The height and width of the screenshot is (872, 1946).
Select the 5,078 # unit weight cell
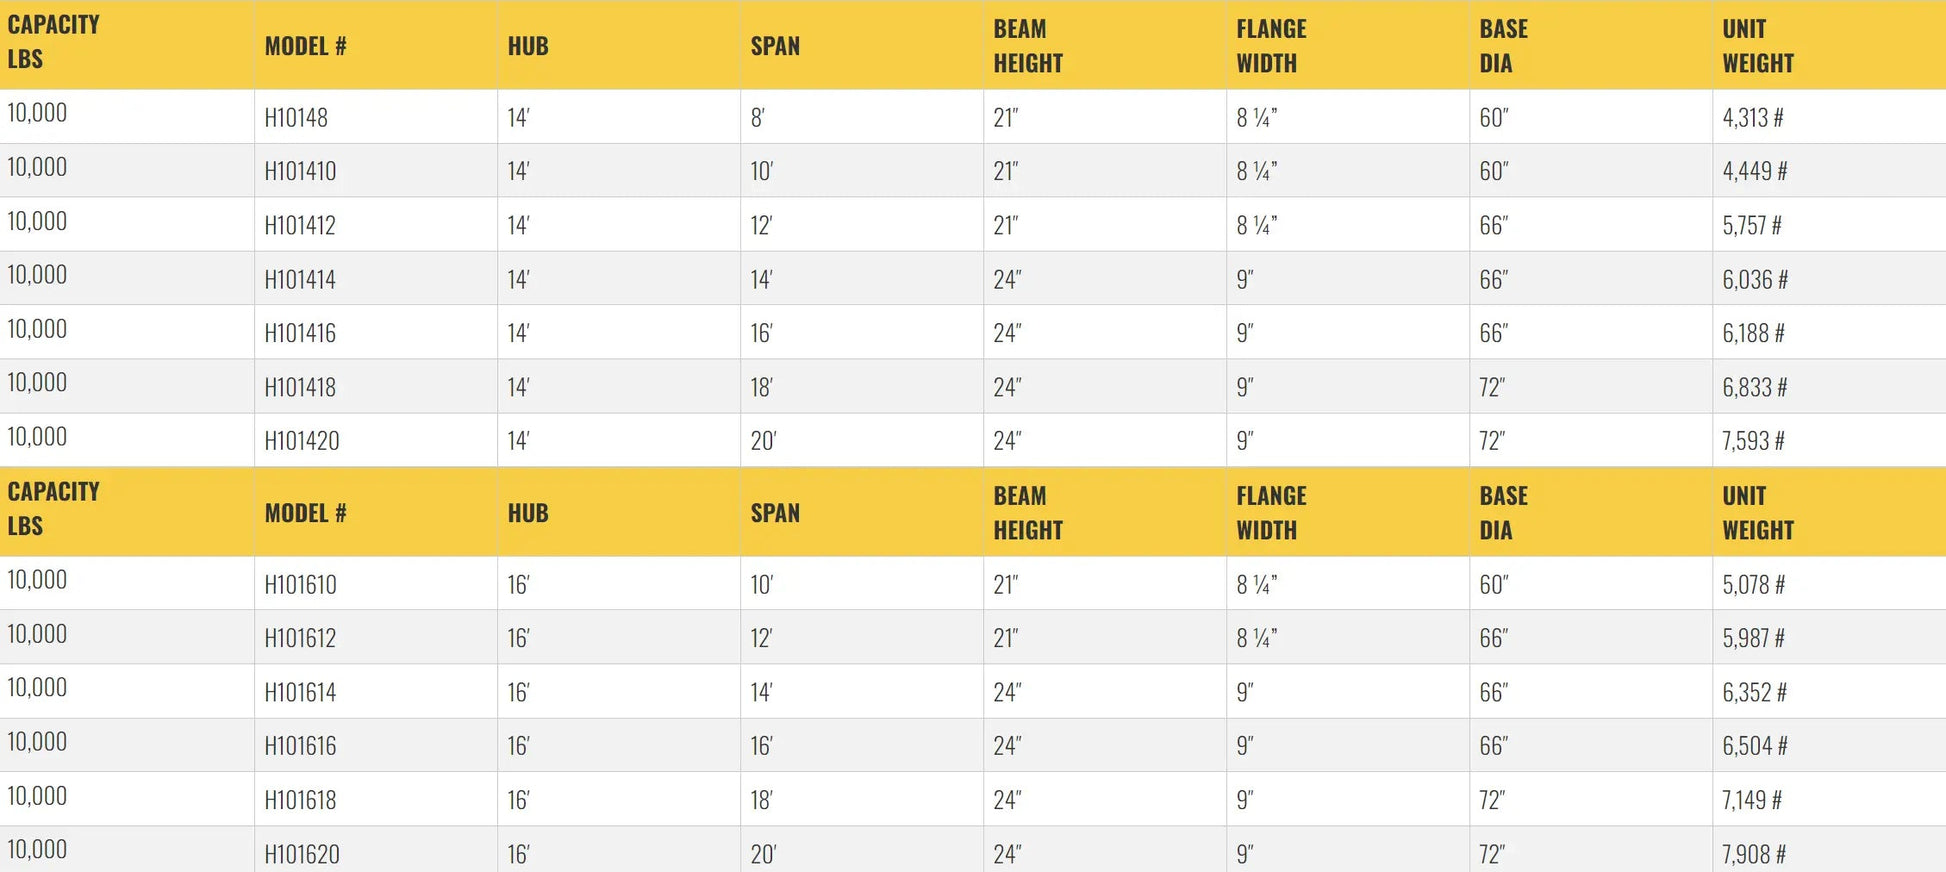tap(1753, 585)
